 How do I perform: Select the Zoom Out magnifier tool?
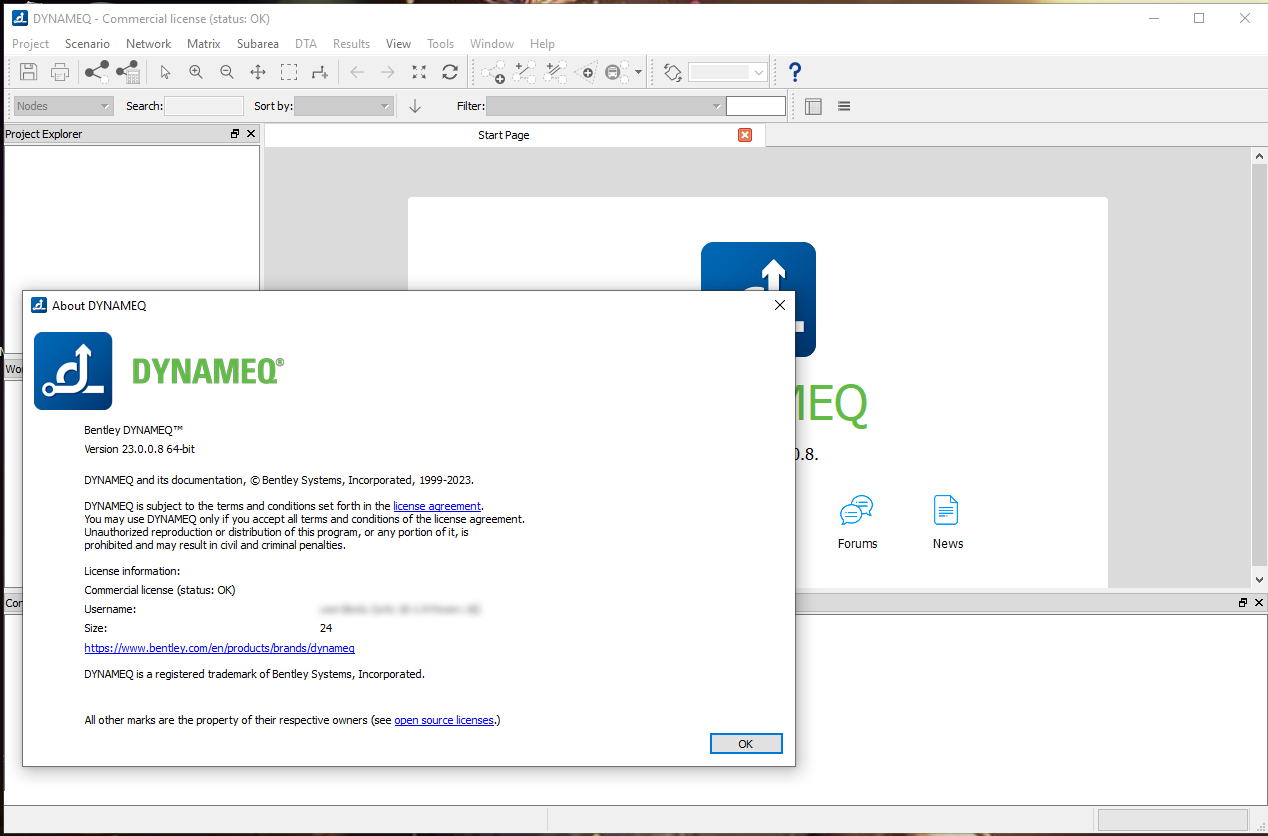pos(227,72)
